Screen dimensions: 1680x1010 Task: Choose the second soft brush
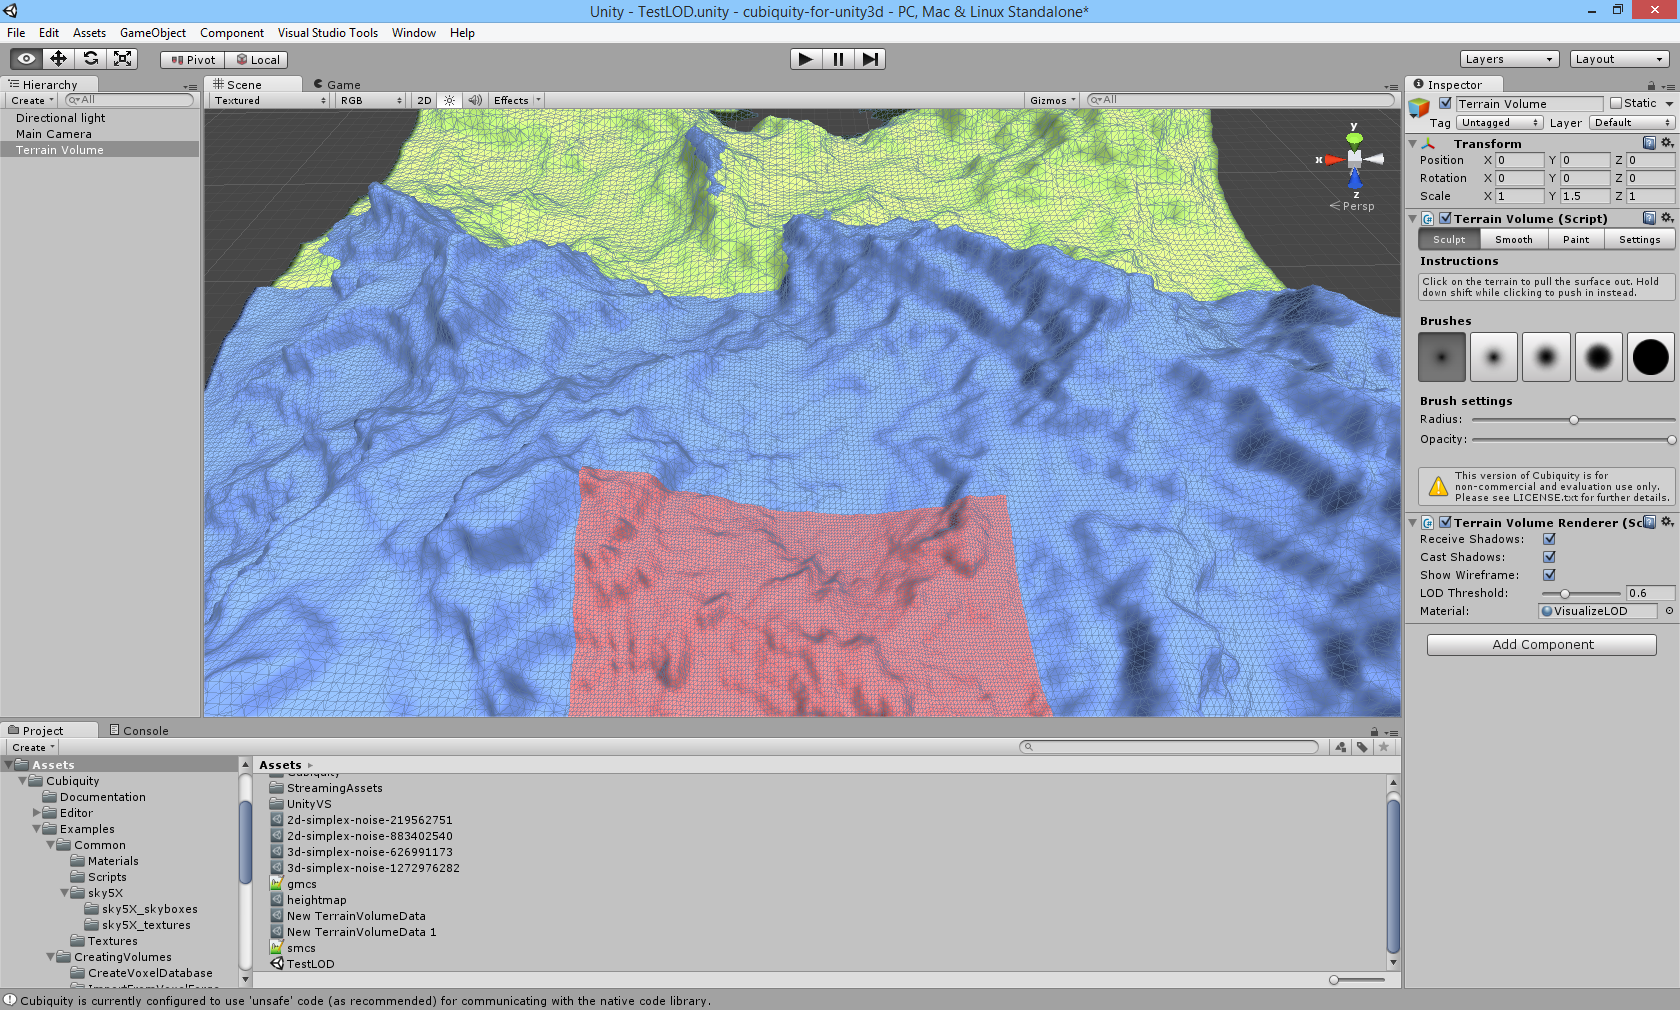[x=1494, y=357]
